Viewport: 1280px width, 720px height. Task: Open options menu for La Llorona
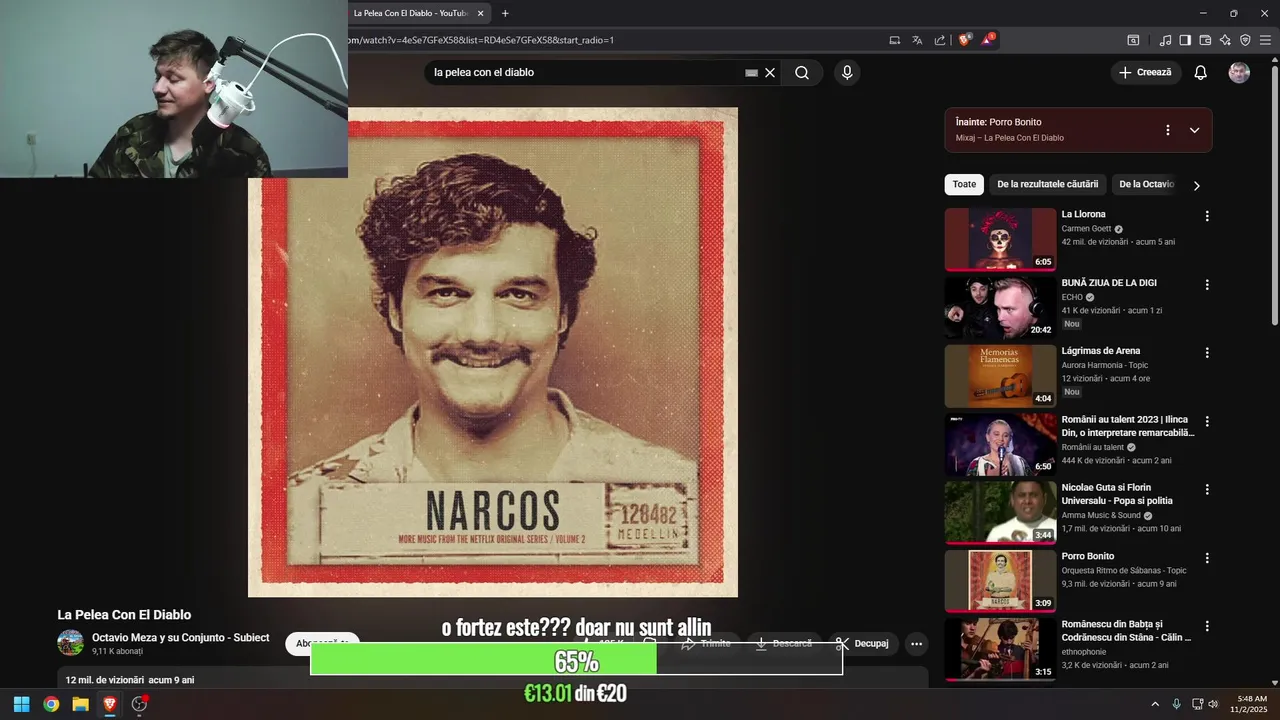[x=1207, y=216]
